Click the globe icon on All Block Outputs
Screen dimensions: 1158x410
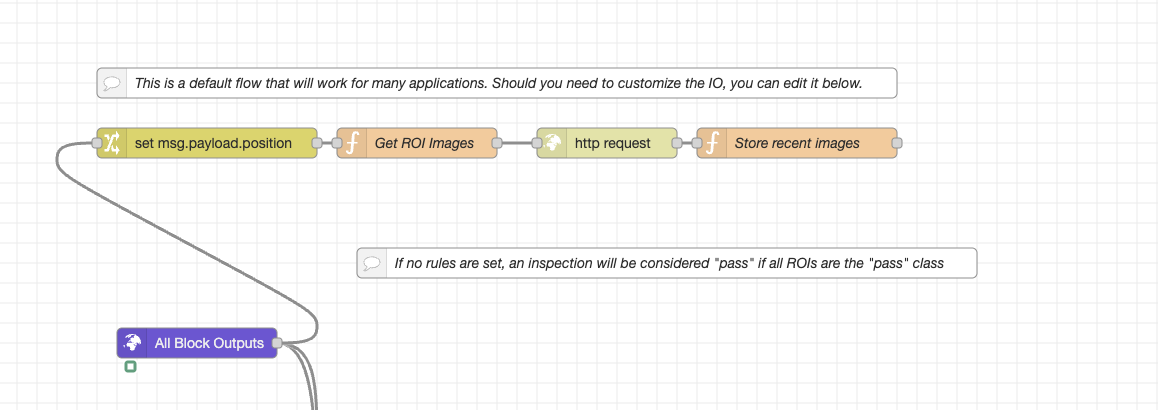[132, 343]
